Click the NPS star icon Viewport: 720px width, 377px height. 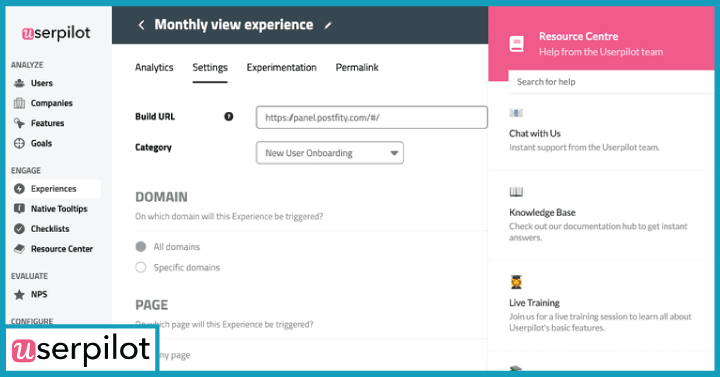(x=19, y=294)
